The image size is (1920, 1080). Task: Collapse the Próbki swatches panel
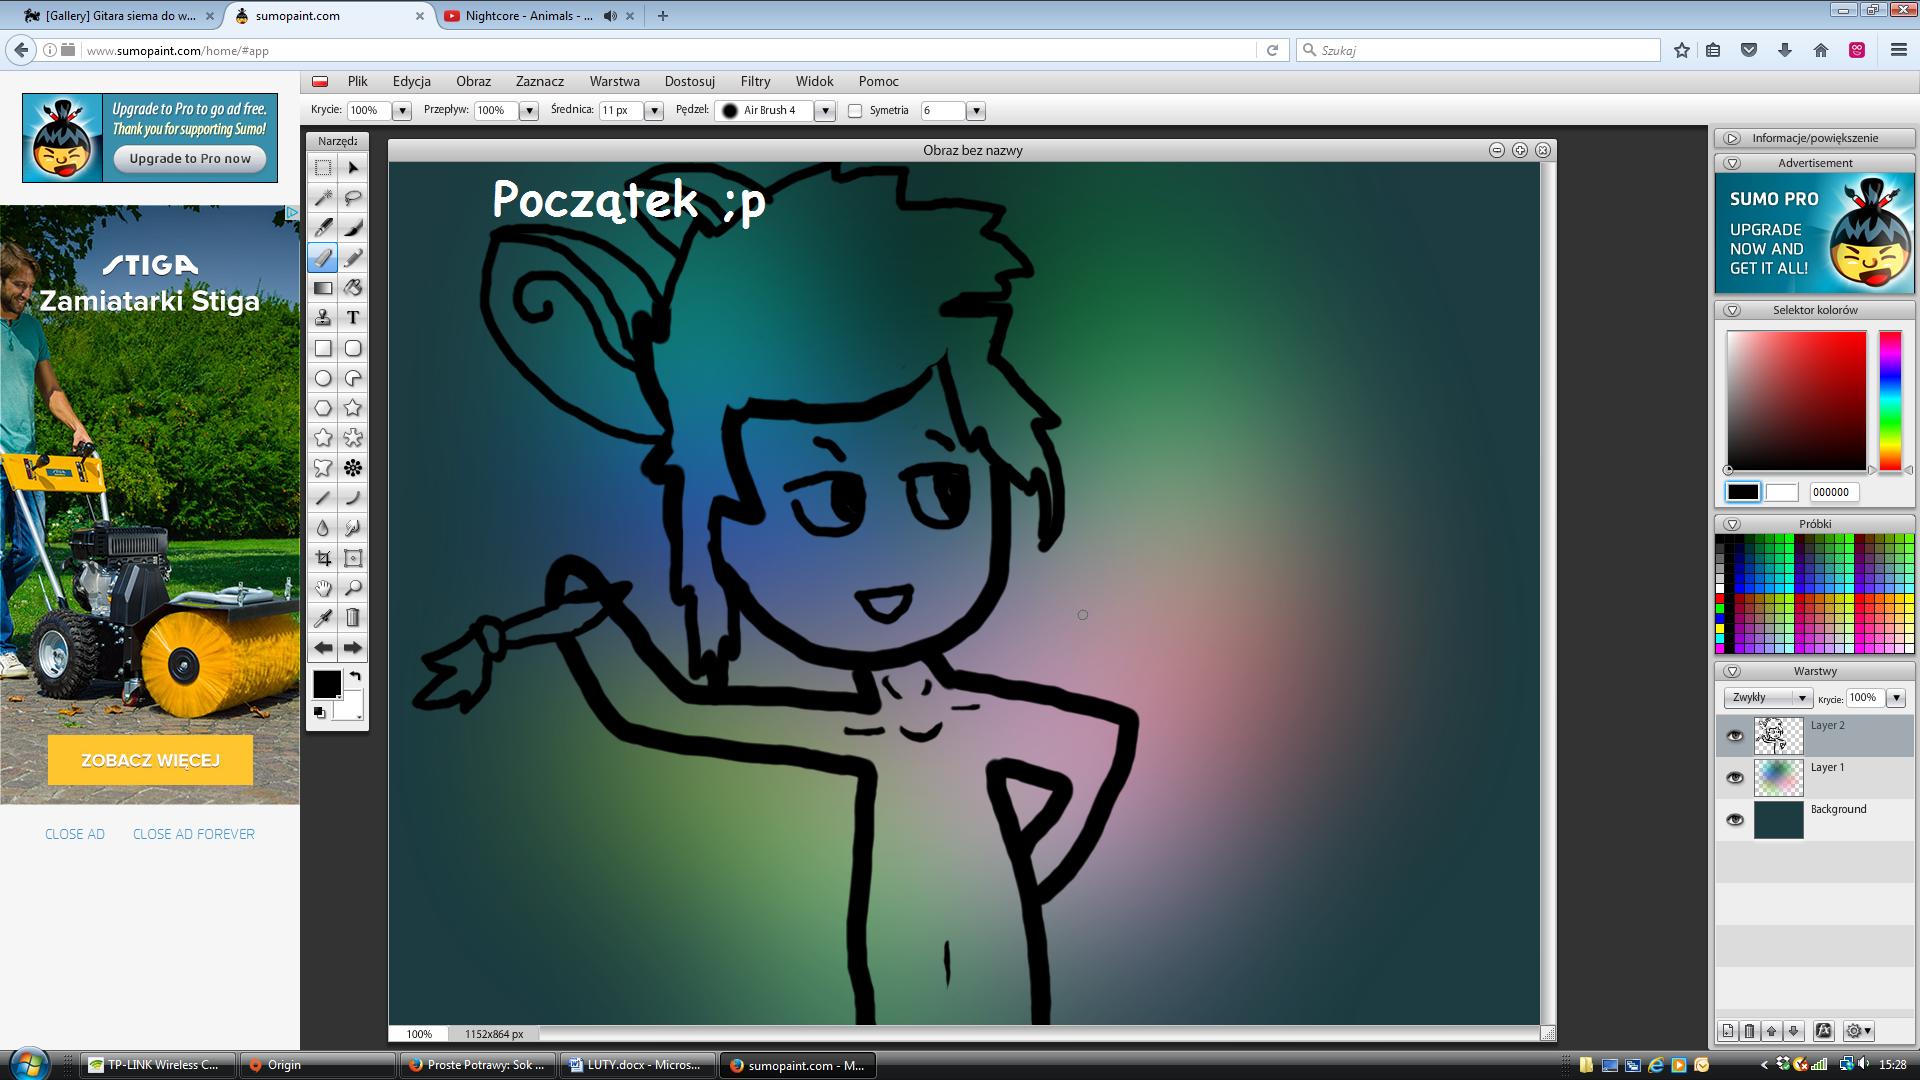click(x=1733, y=524)
